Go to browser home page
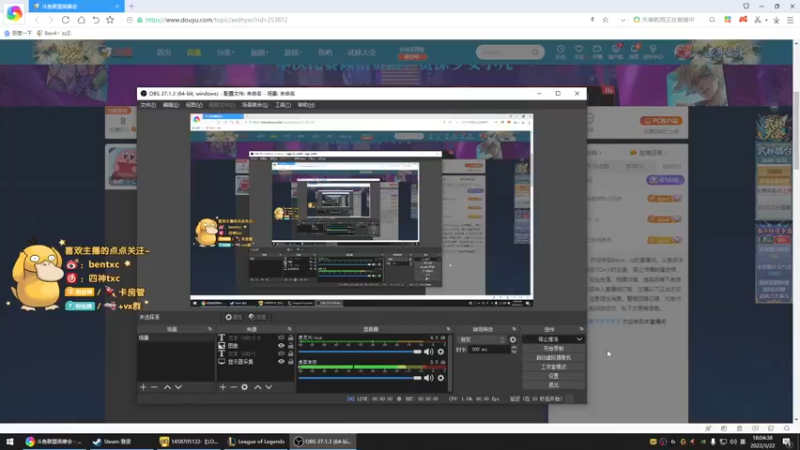 point(81,20)
